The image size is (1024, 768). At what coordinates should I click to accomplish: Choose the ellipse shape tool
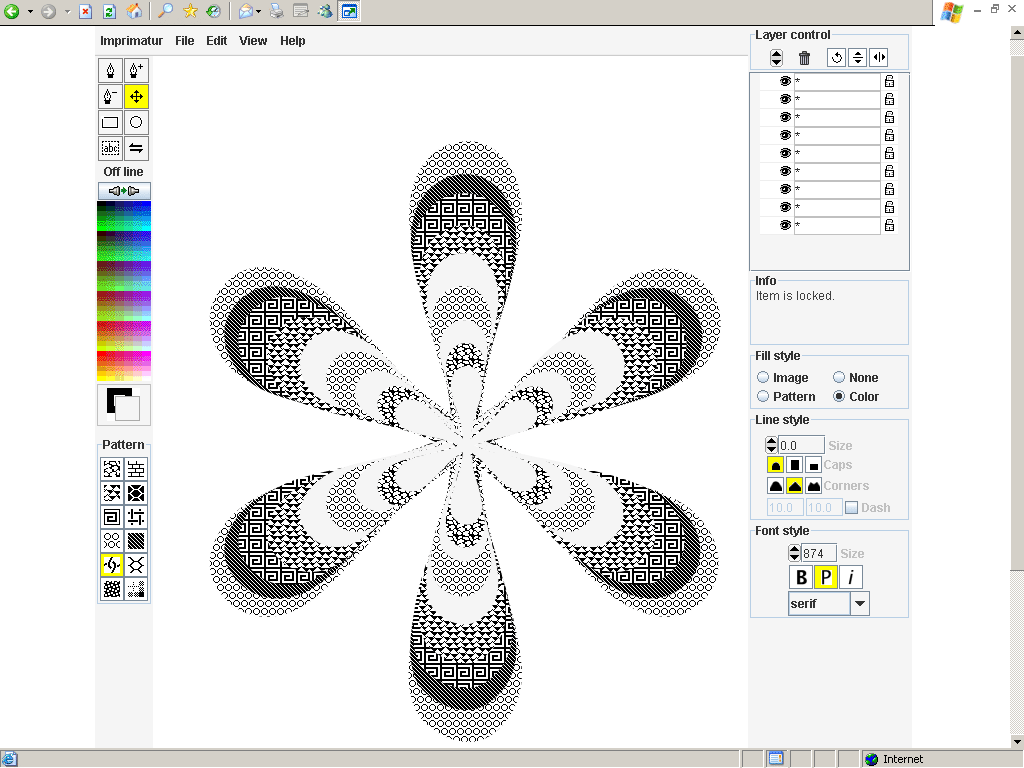[137, 122]
